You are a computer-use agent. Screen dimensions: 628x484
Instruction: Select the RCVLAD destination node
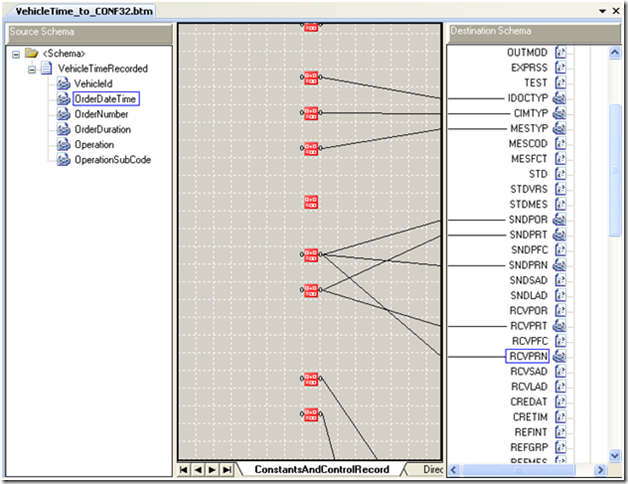[529, 387]
